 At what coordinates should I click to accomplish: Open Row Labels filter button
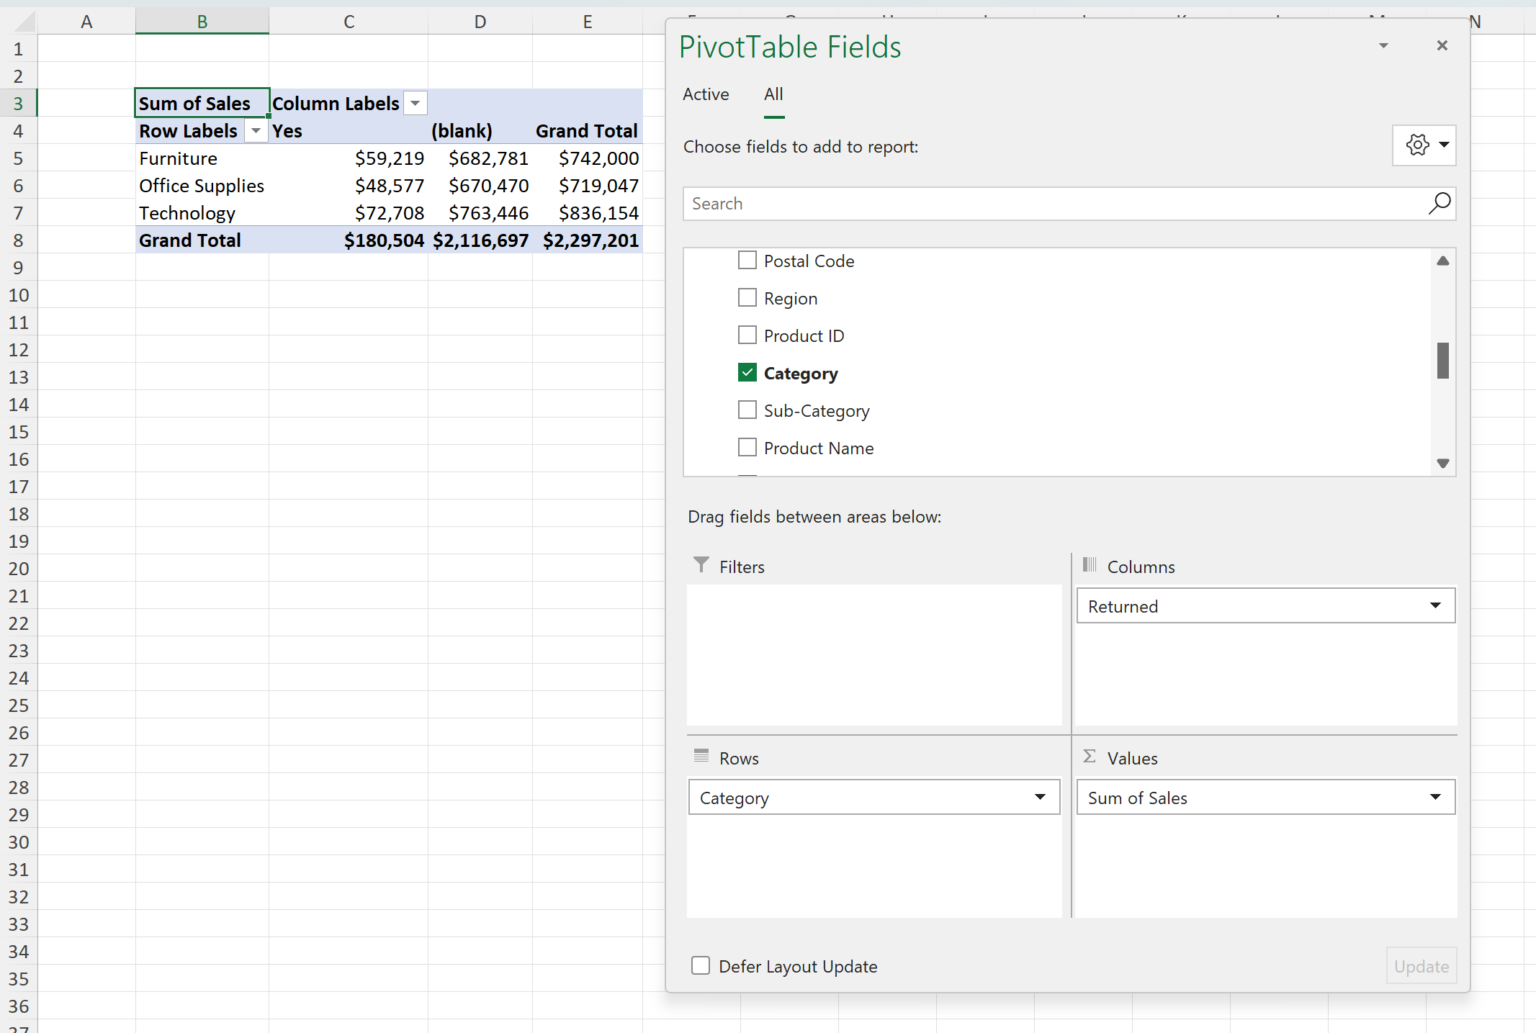256,132
